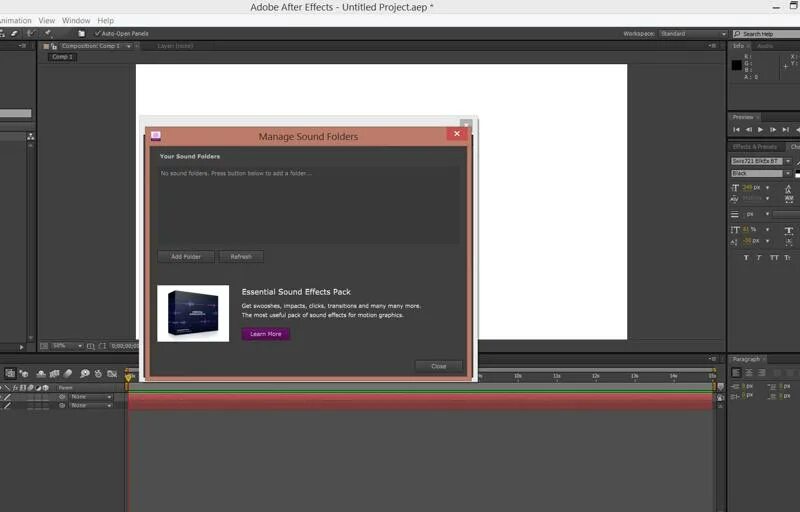Switch to the Audio panel tab
This screenshot has height=512, width=800.
click(765, 46)
